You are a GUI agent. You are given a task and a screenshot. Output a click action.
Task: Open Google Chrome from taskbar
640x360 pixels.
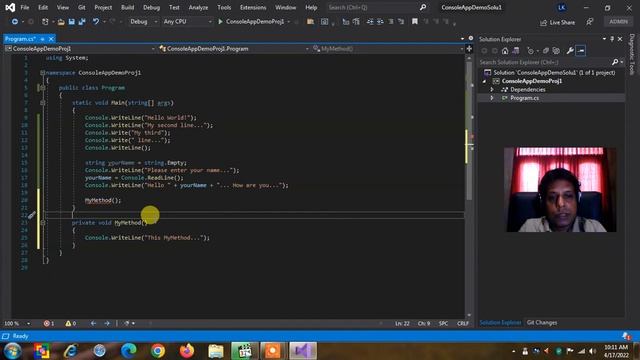point(158,351)
